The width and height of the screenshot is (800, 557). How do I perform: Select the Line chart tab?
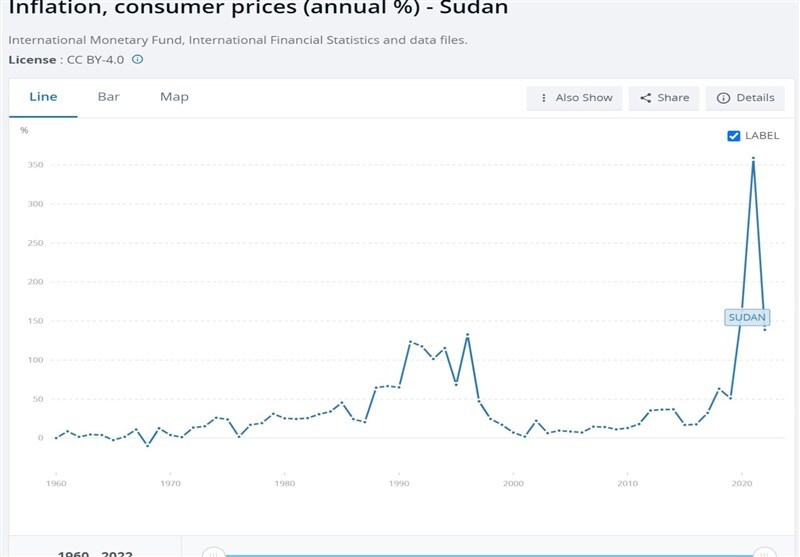pos(43,97)
